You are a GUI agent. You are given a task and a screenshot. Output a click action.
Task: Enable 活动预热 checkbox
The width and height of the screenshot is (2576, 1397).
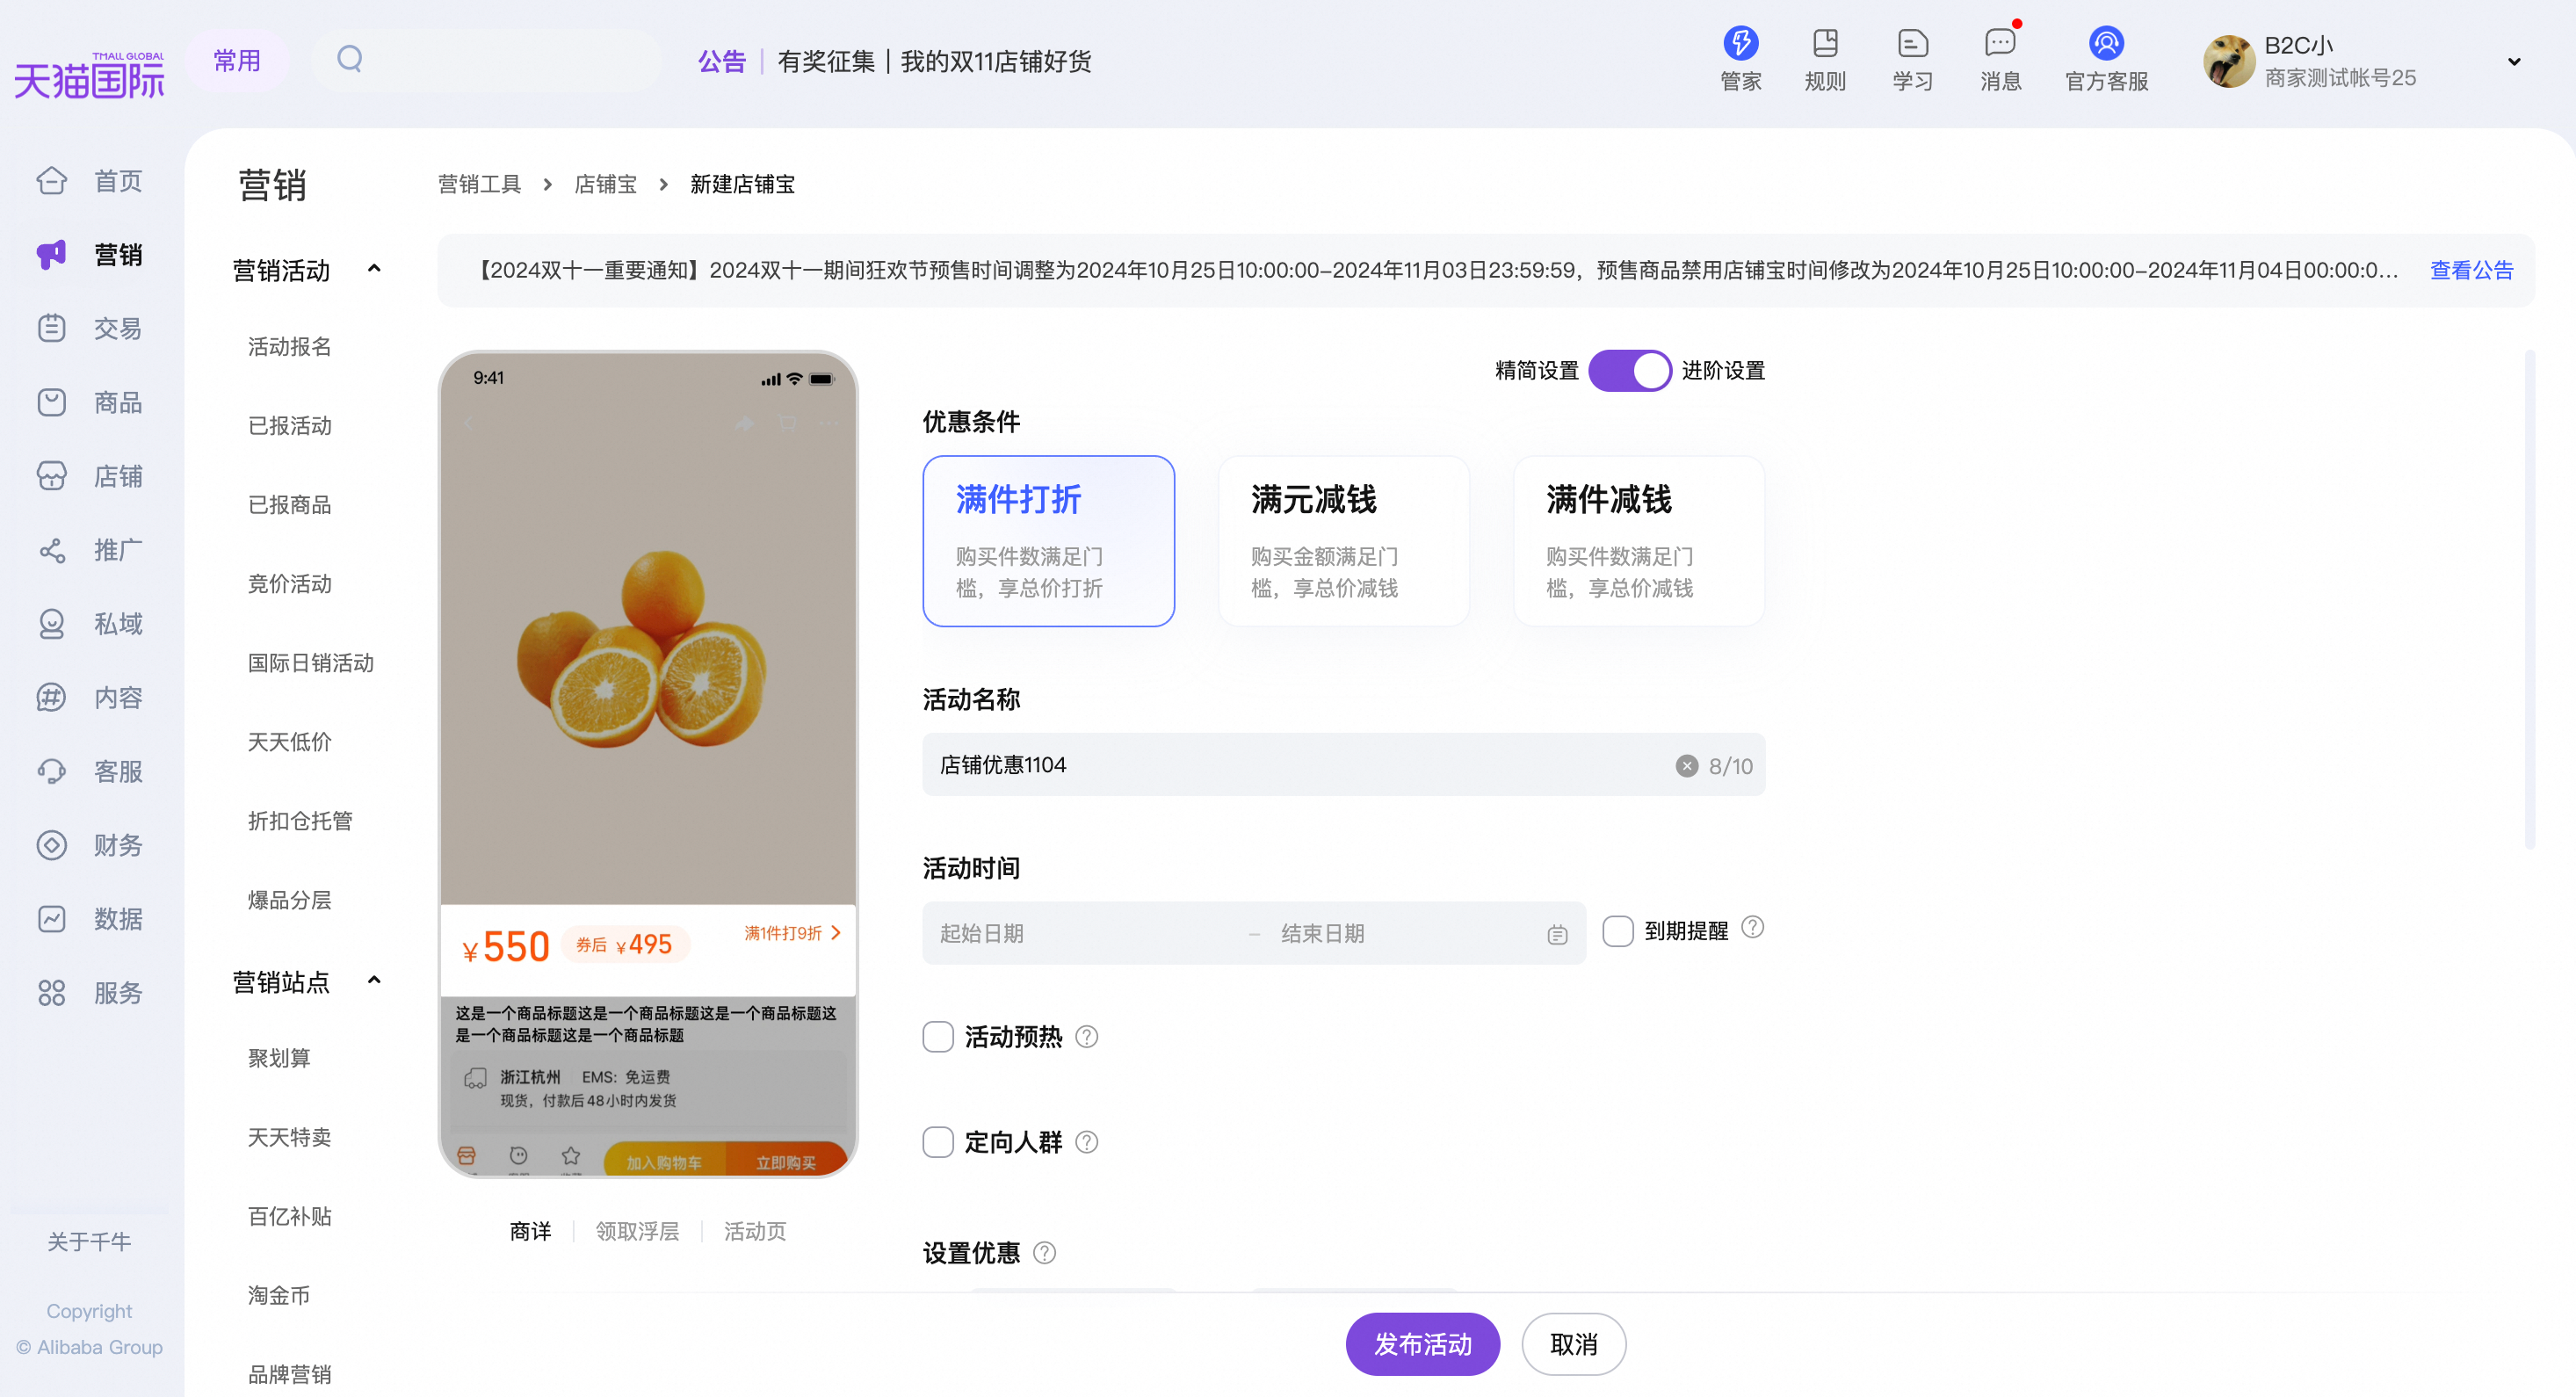[x=938, y=1037]
